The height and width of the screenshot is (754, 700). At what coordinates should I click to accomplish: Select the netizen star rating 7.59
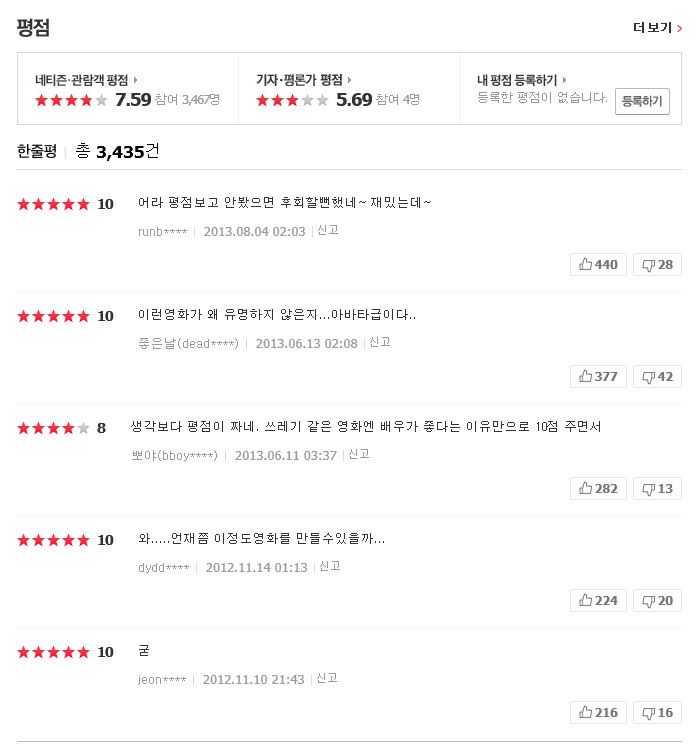tap(93, 100)
